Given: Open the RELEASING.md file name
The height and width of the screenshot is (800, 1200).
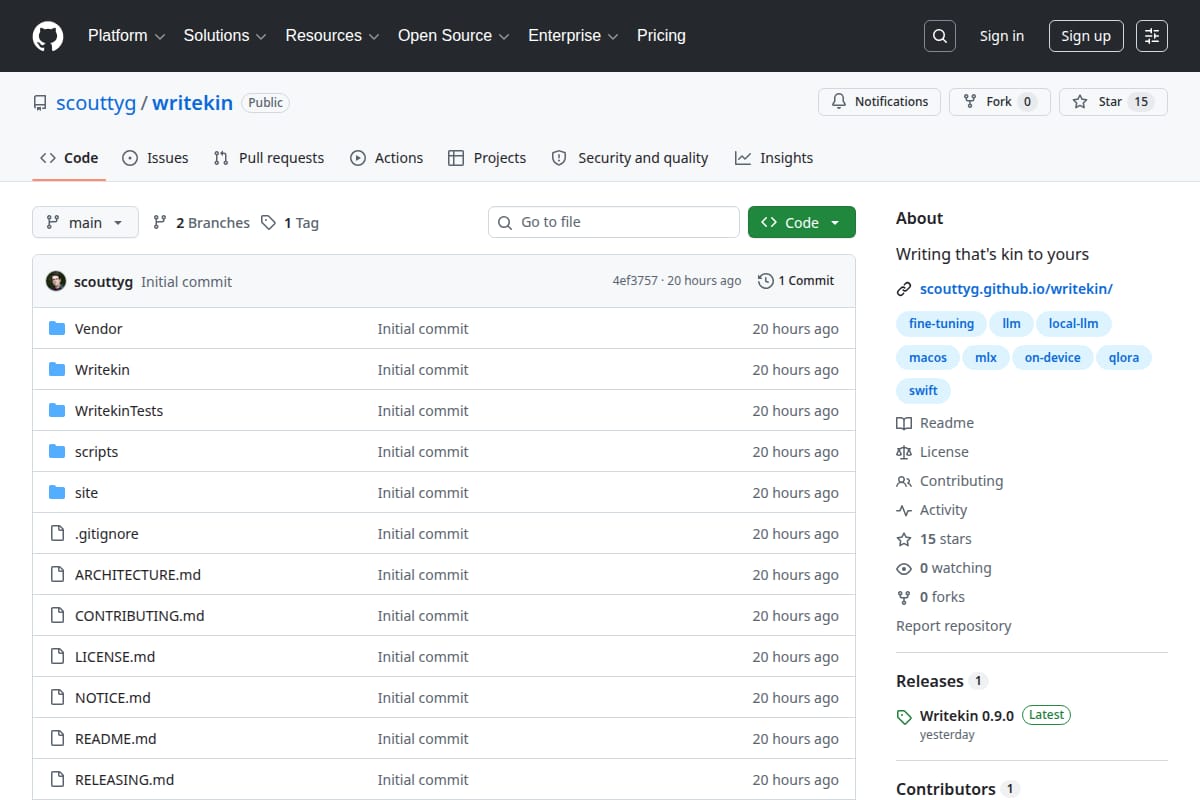Looking at the screenshot, I should 125,780.
